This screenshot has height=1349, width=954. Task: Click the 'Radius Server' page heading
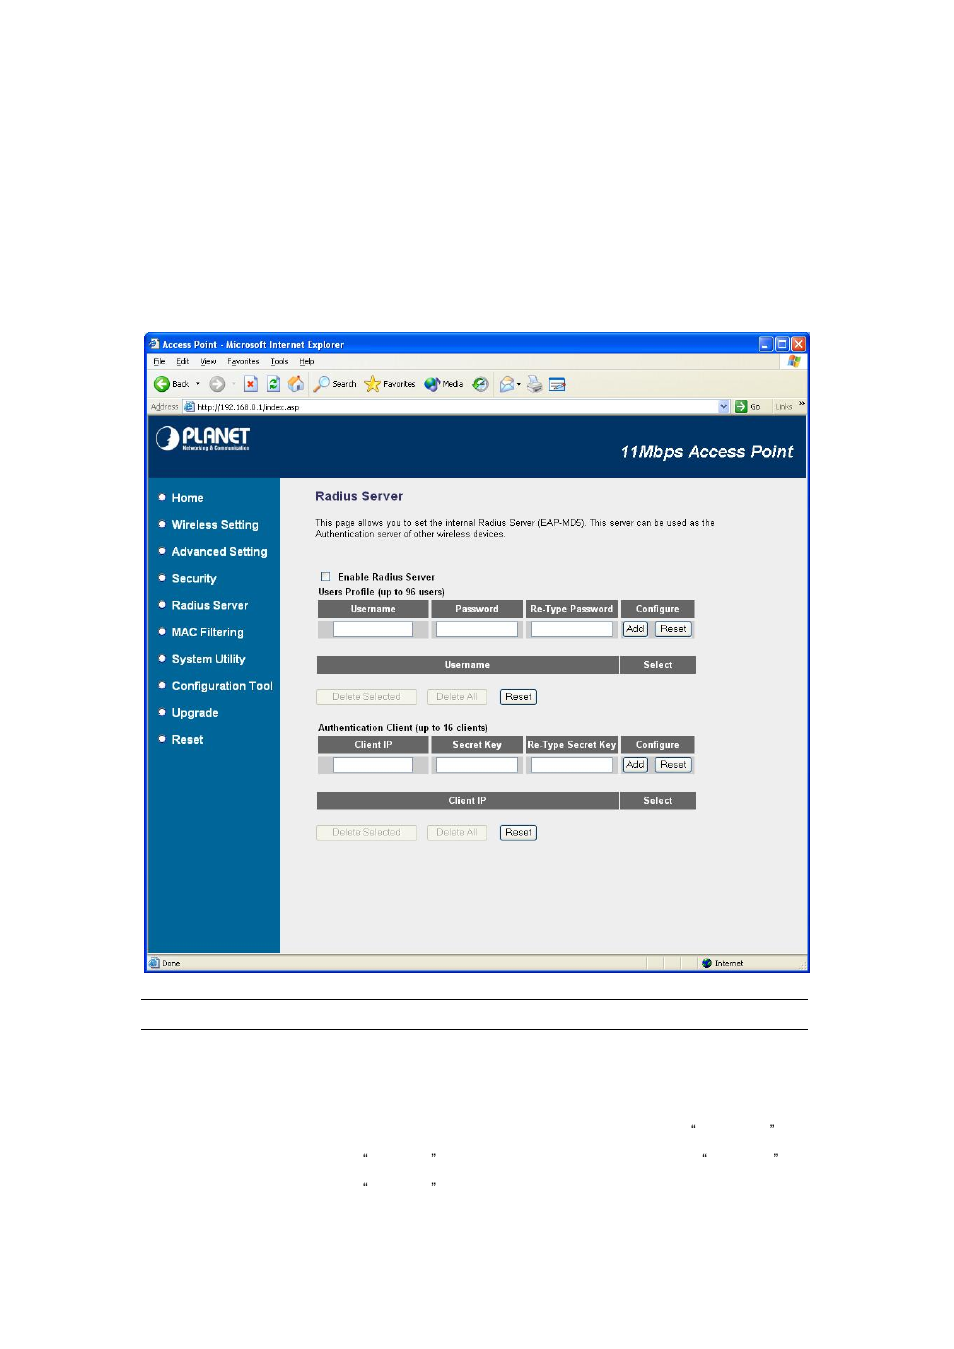point(359,496)
